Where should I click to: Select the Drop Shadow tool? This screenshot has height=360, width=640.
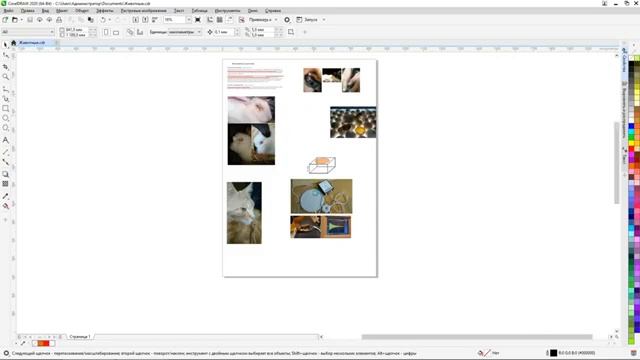click(5, 174)
